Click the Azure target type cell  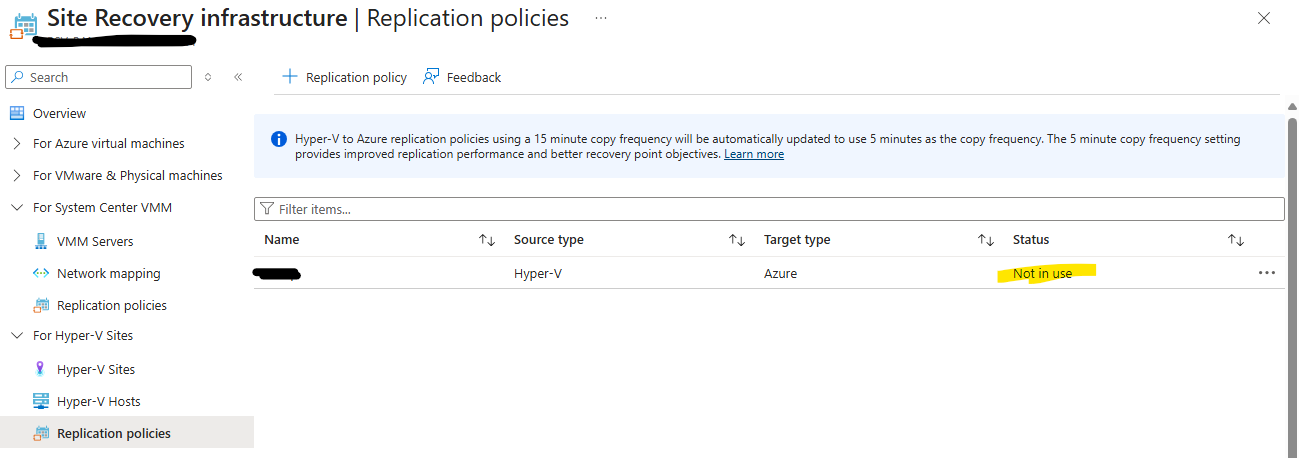781,273
